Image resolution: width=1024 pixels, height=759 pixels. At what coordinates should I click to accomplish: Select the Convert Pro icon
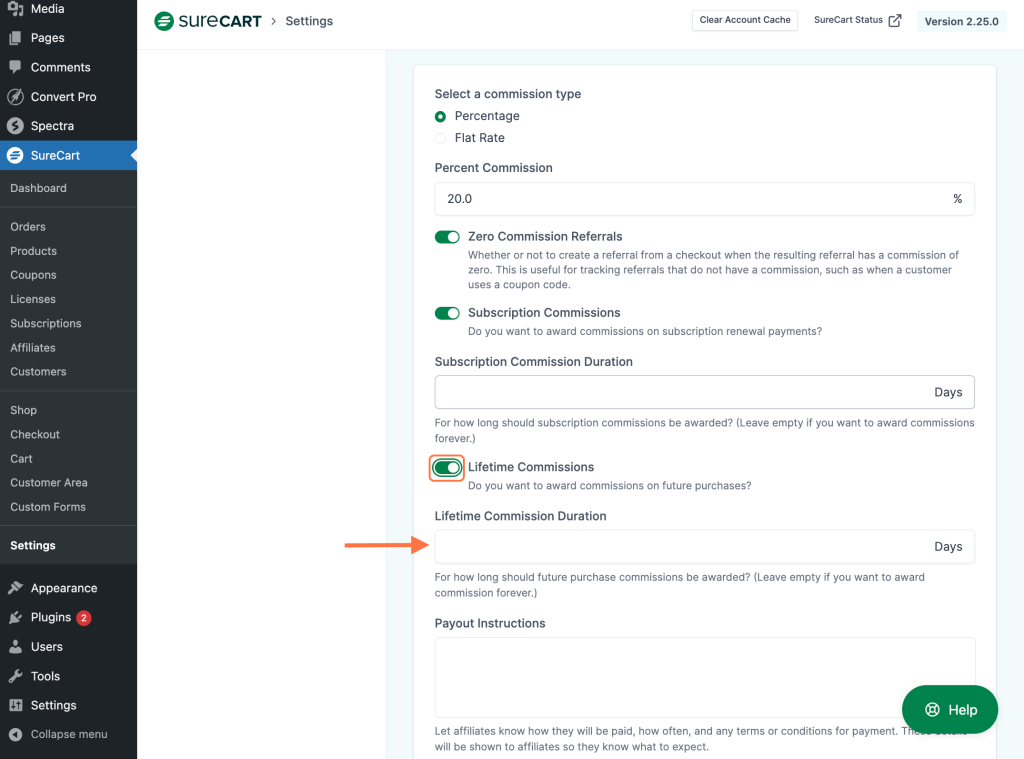click(x=14, y=96)
